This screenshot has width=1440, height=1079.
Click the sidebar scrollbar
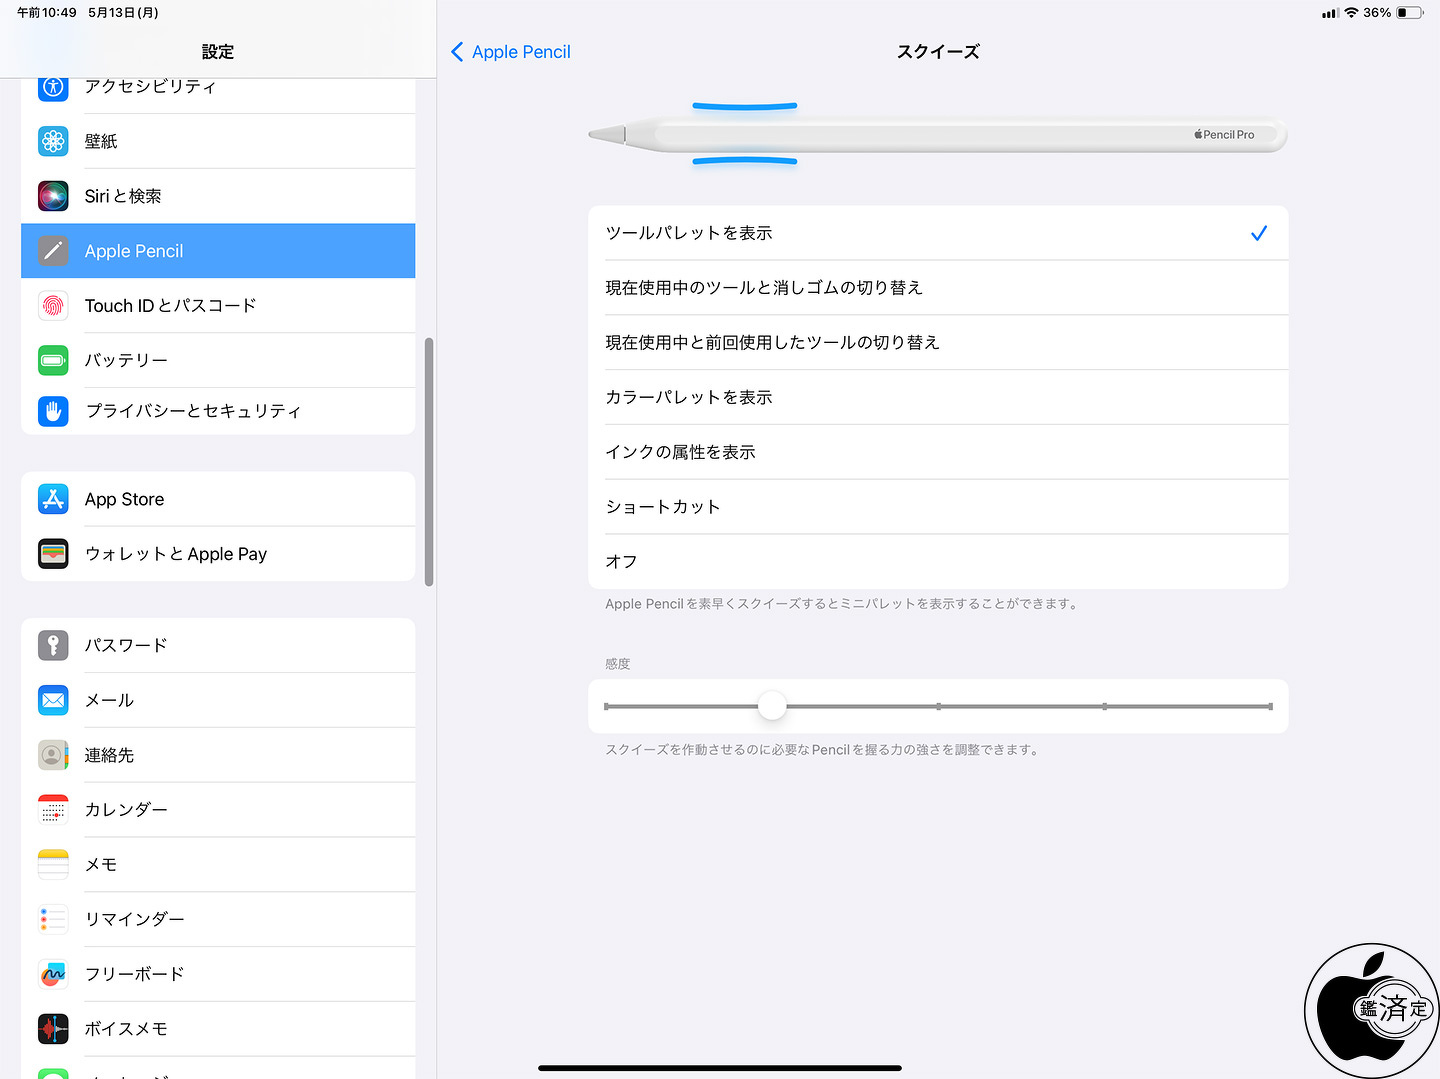click(430, 460)
